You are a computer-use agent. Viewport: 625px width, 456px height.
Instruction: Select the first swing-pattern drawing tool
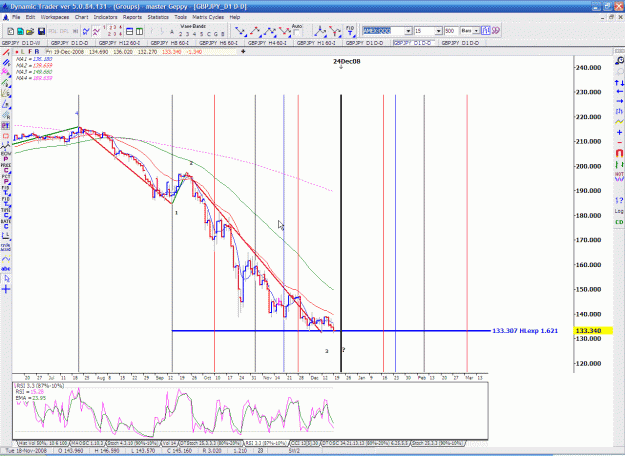[240, 31]
